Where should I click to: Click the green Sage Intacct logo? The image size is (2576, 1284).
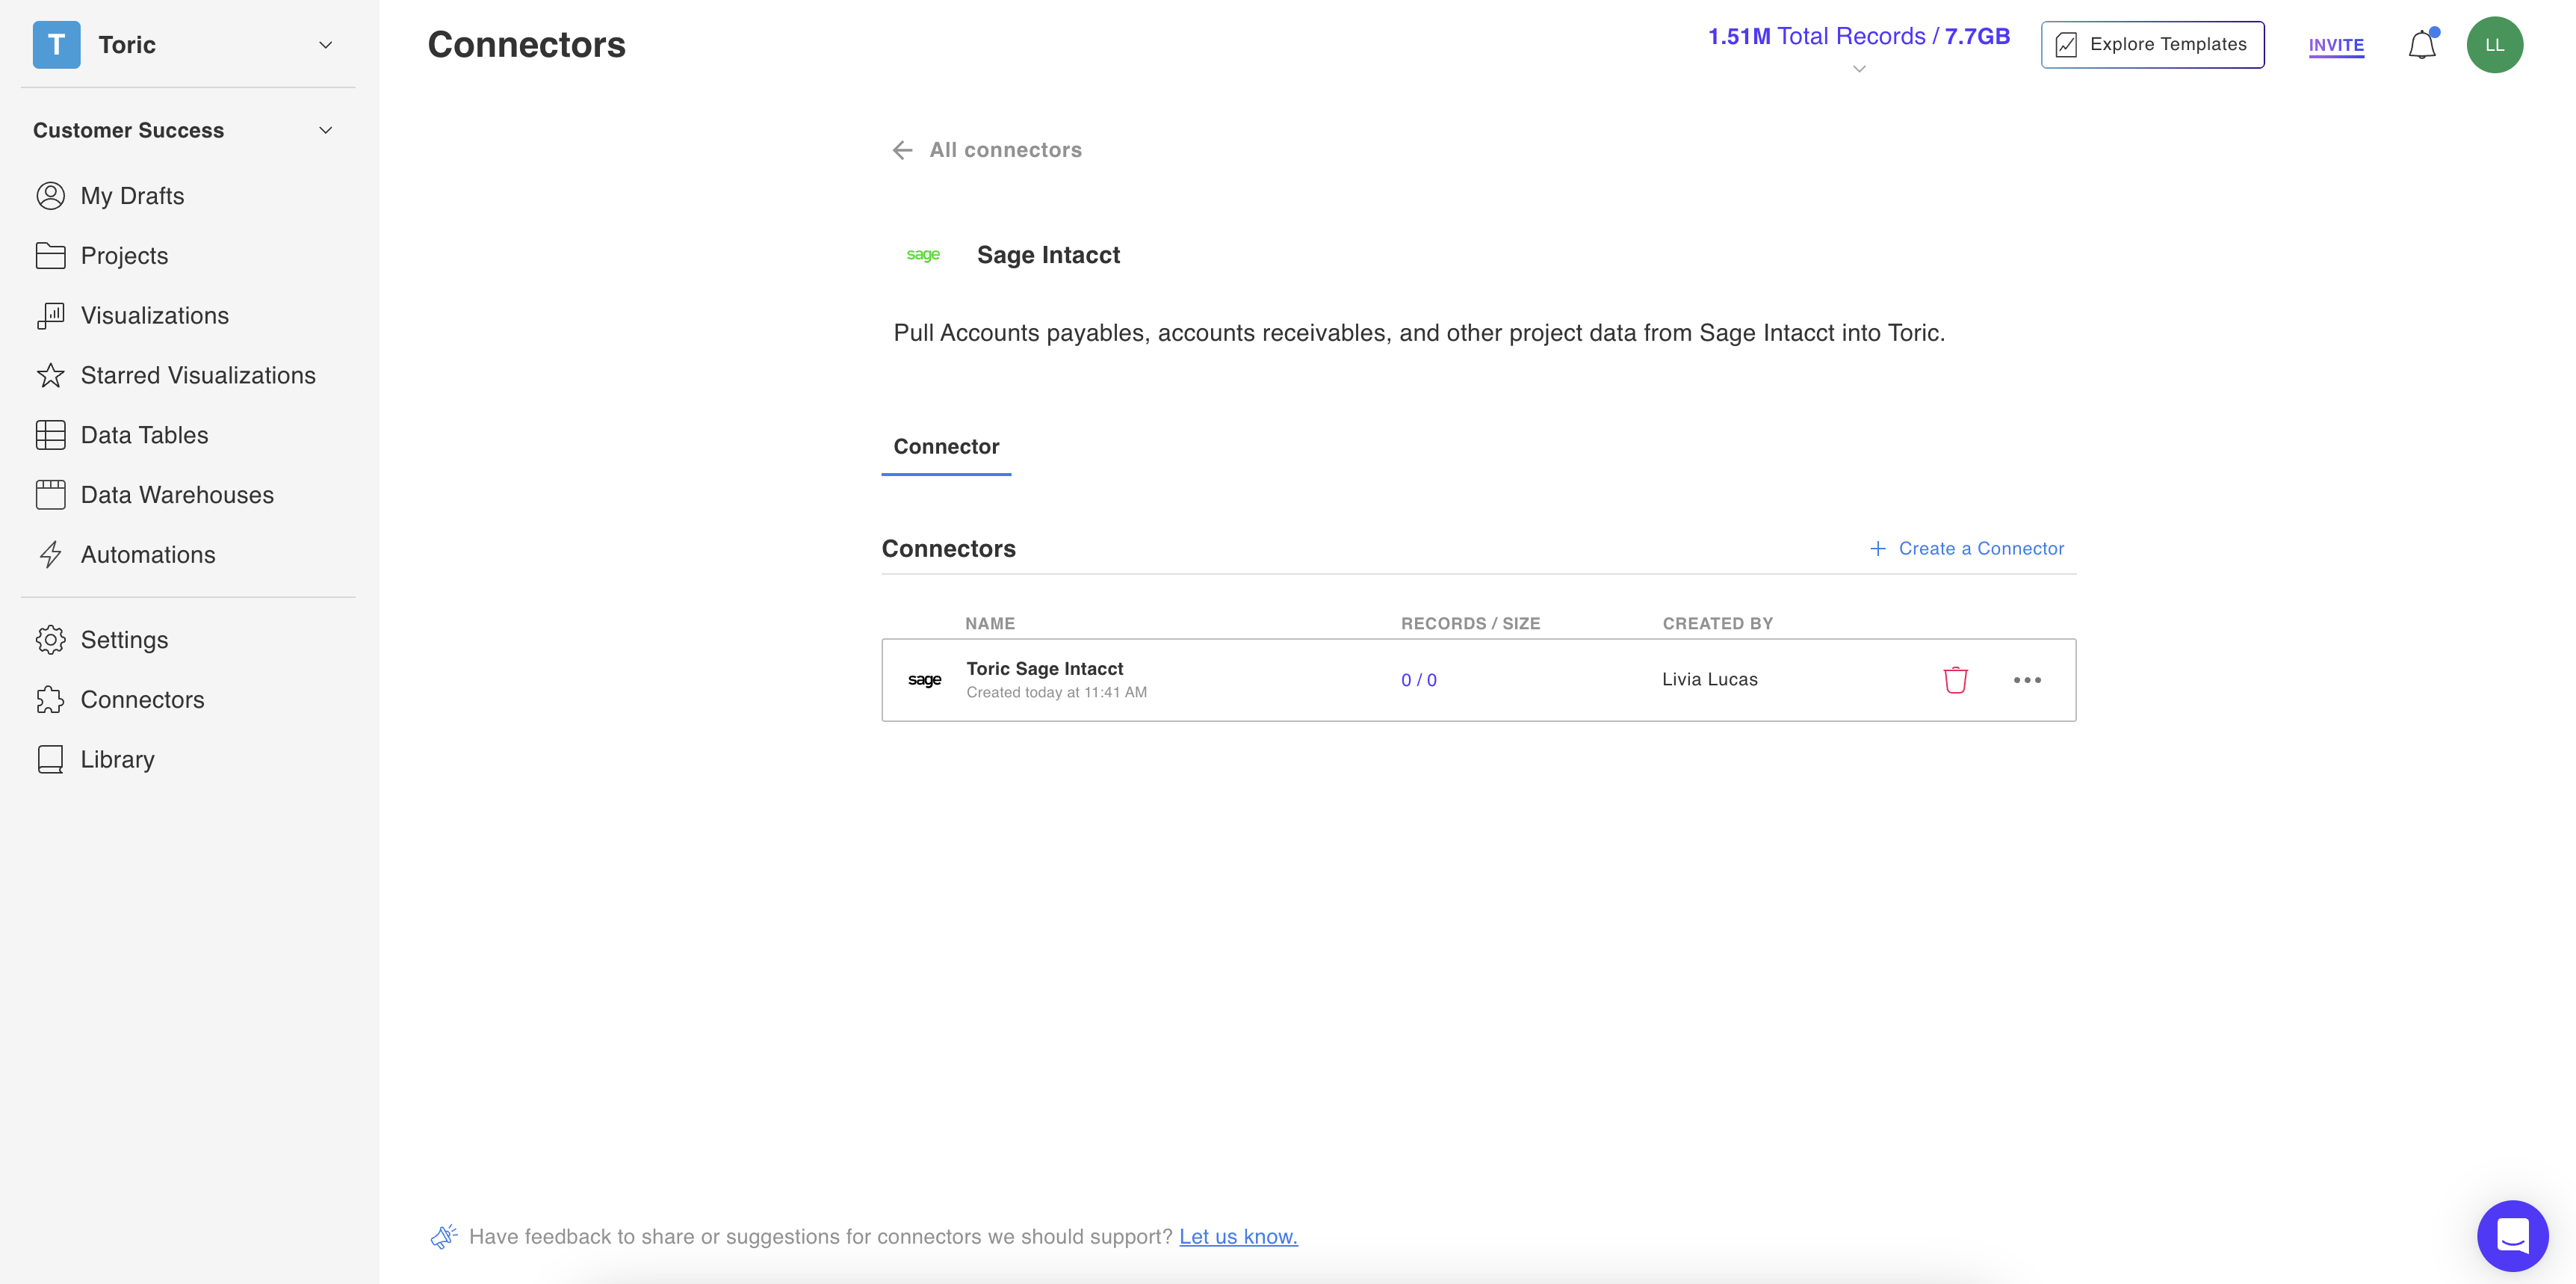coord(922,255)
